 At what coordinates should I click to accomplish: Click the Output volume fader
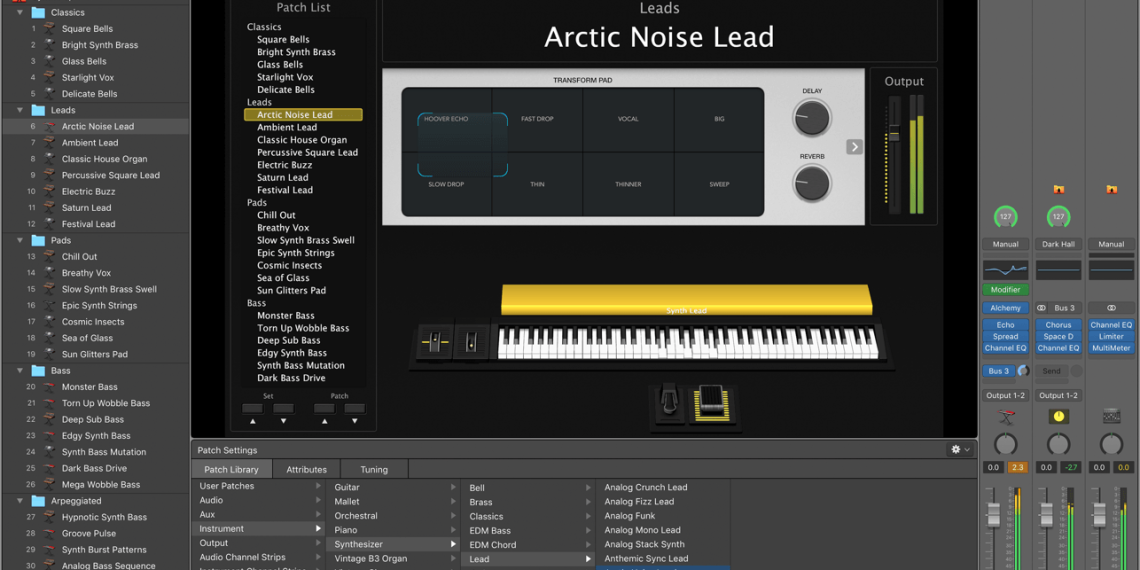[x=894, y=134]
